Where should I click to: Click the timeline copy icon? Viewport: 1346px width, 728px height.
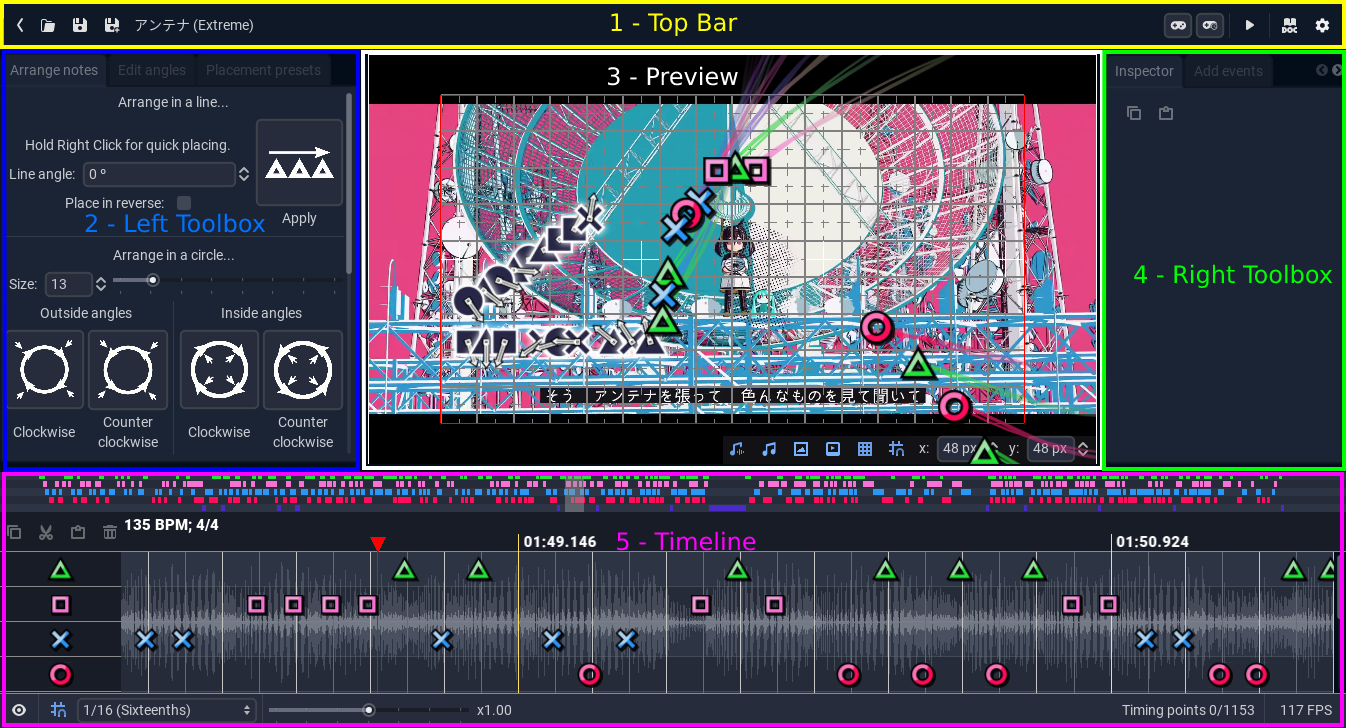click(x=14, y=533)
